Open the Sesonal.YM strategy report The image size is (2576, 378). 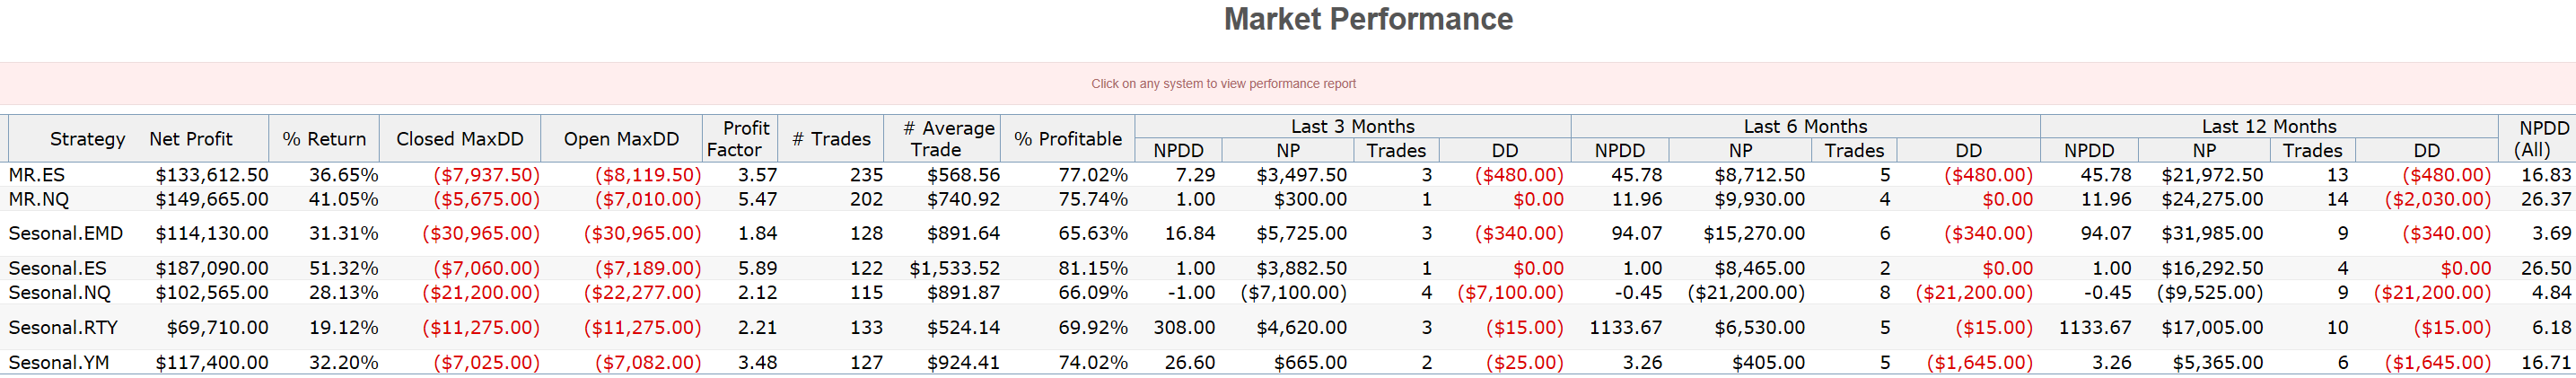pyautogui.click(x=59, y=362)
